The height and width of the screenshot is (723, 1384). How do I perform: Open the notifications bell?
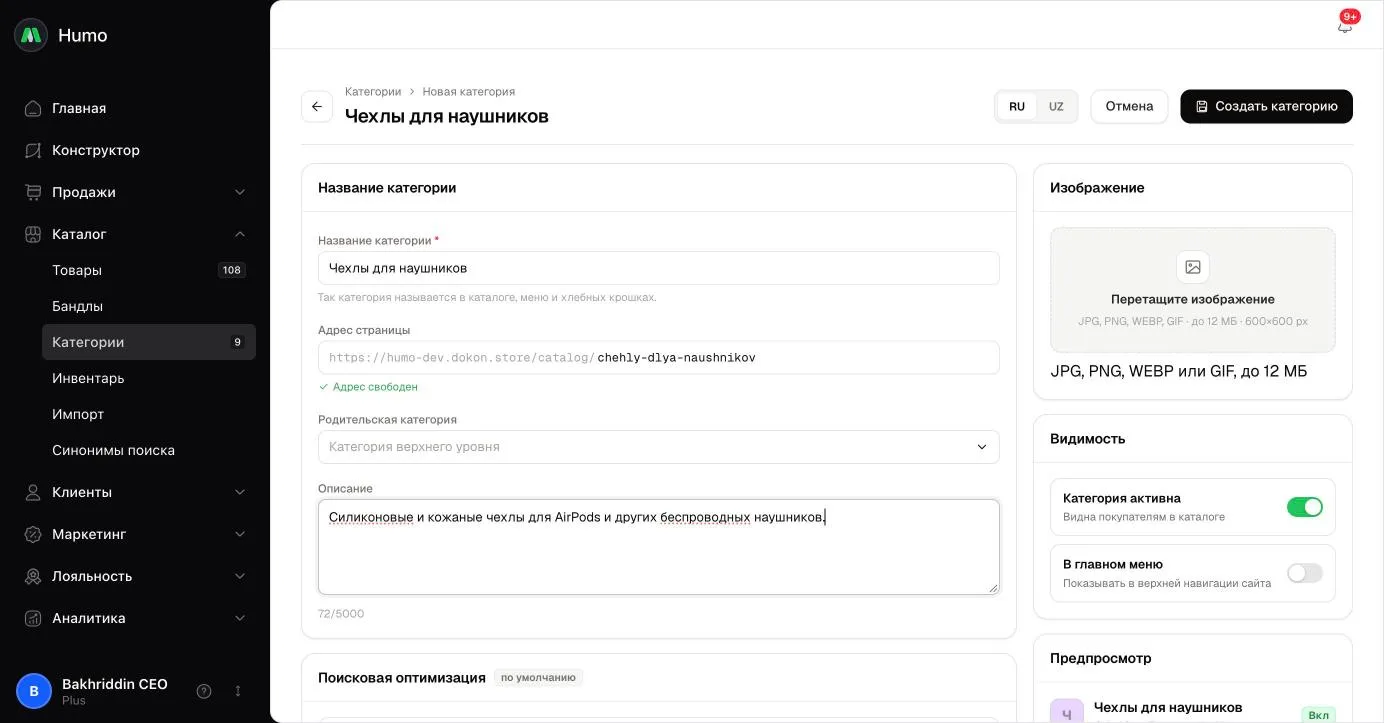(1345, 26)
